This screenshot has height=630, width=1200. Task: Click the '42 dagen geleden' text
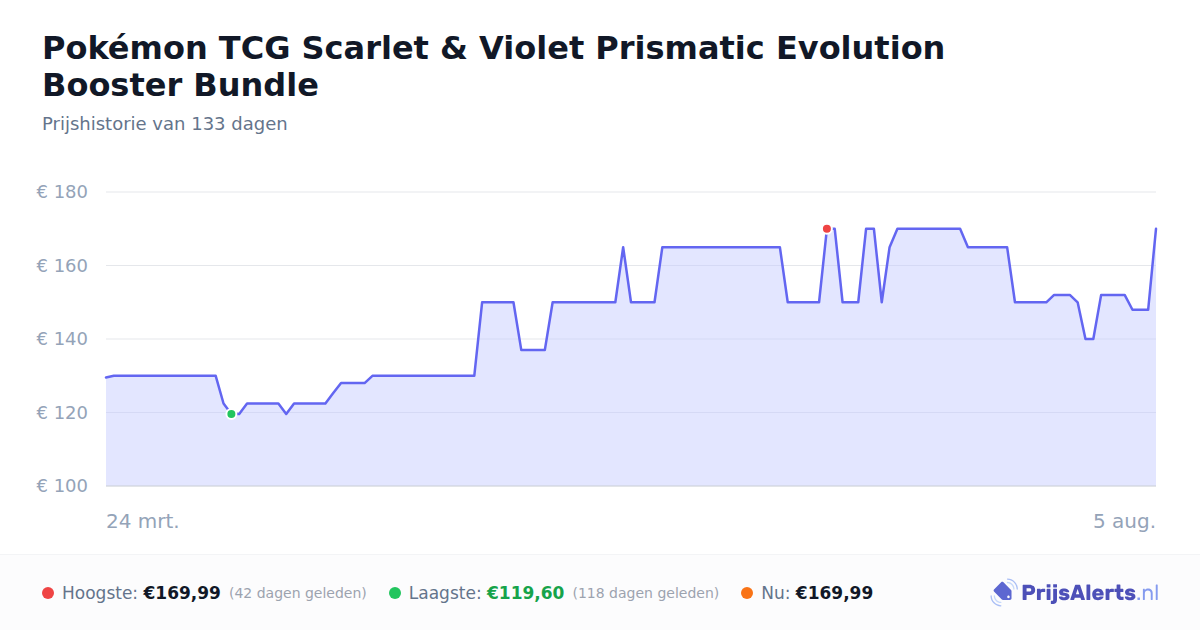tap(298, 593)
